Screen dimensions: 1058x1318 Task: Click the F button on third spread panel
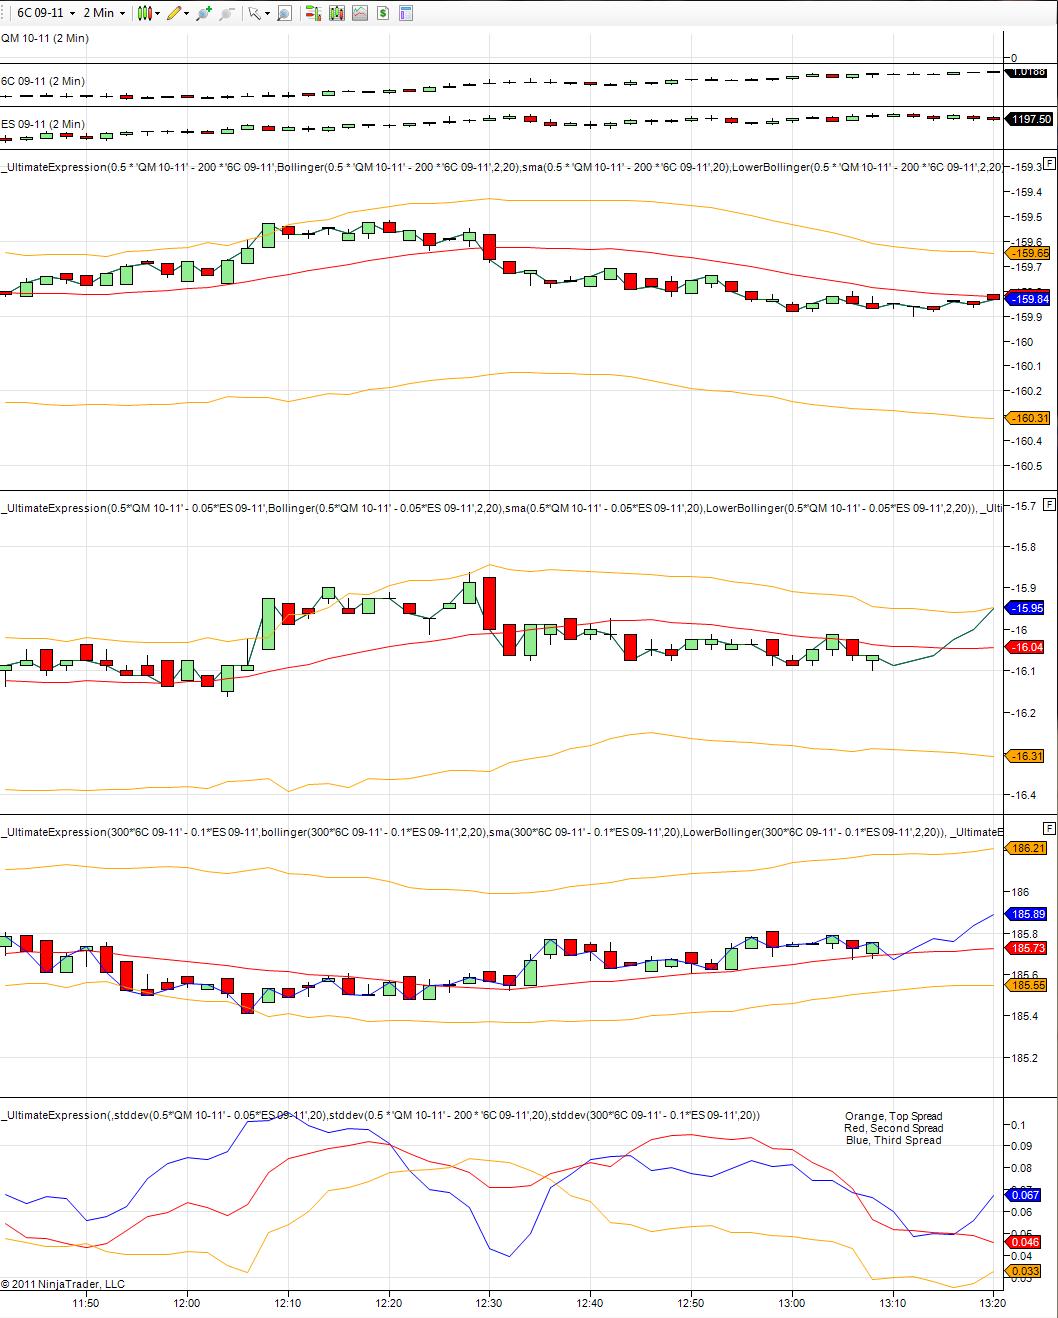click(1049, 828)
